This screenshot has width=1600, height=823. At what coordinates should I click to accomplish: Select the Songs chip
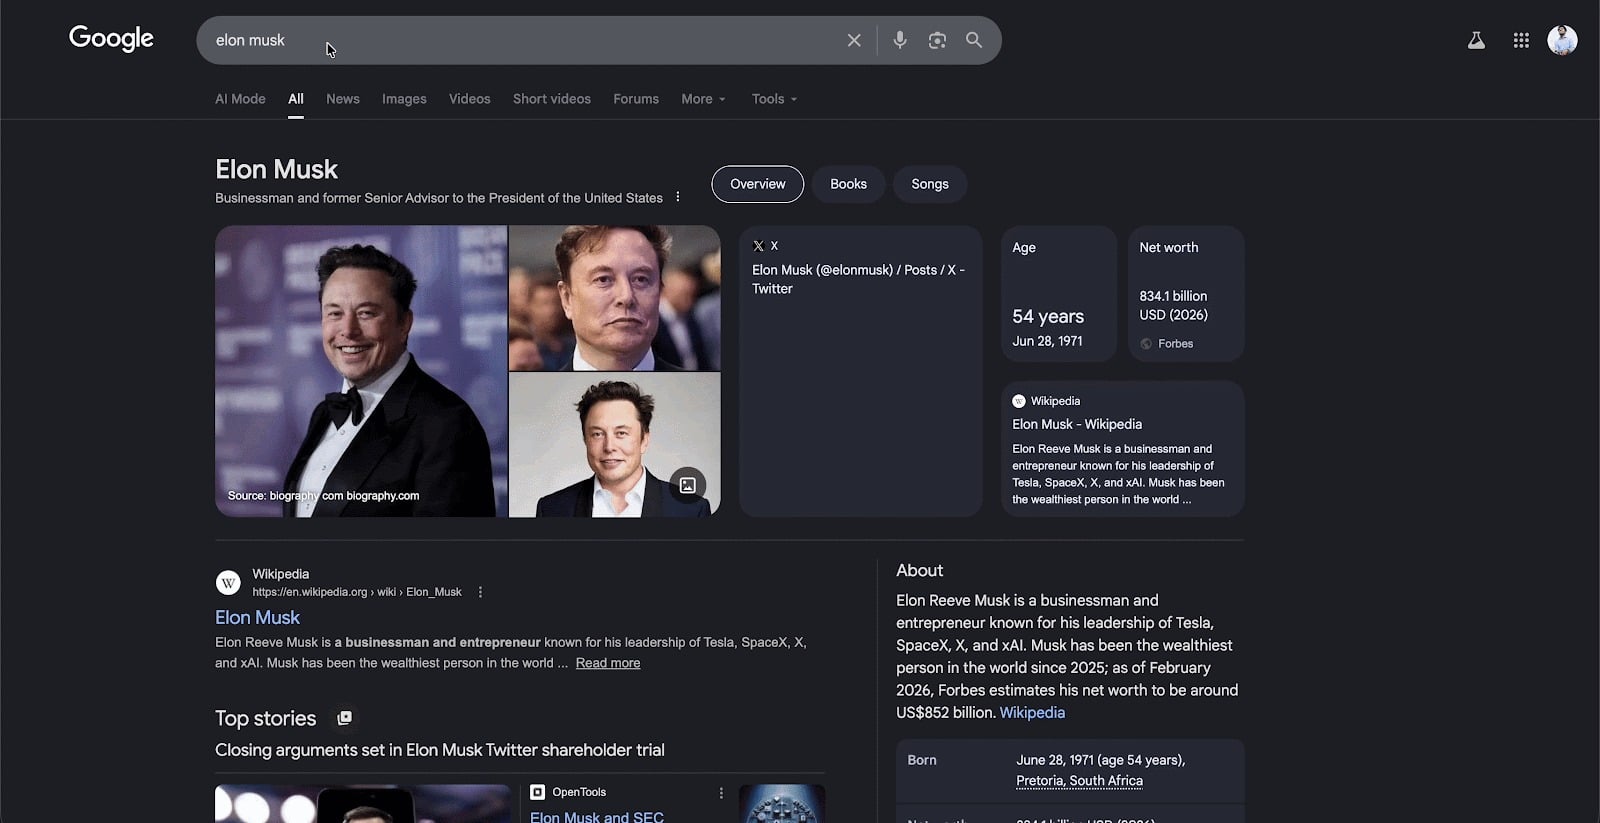coord(930,184)
